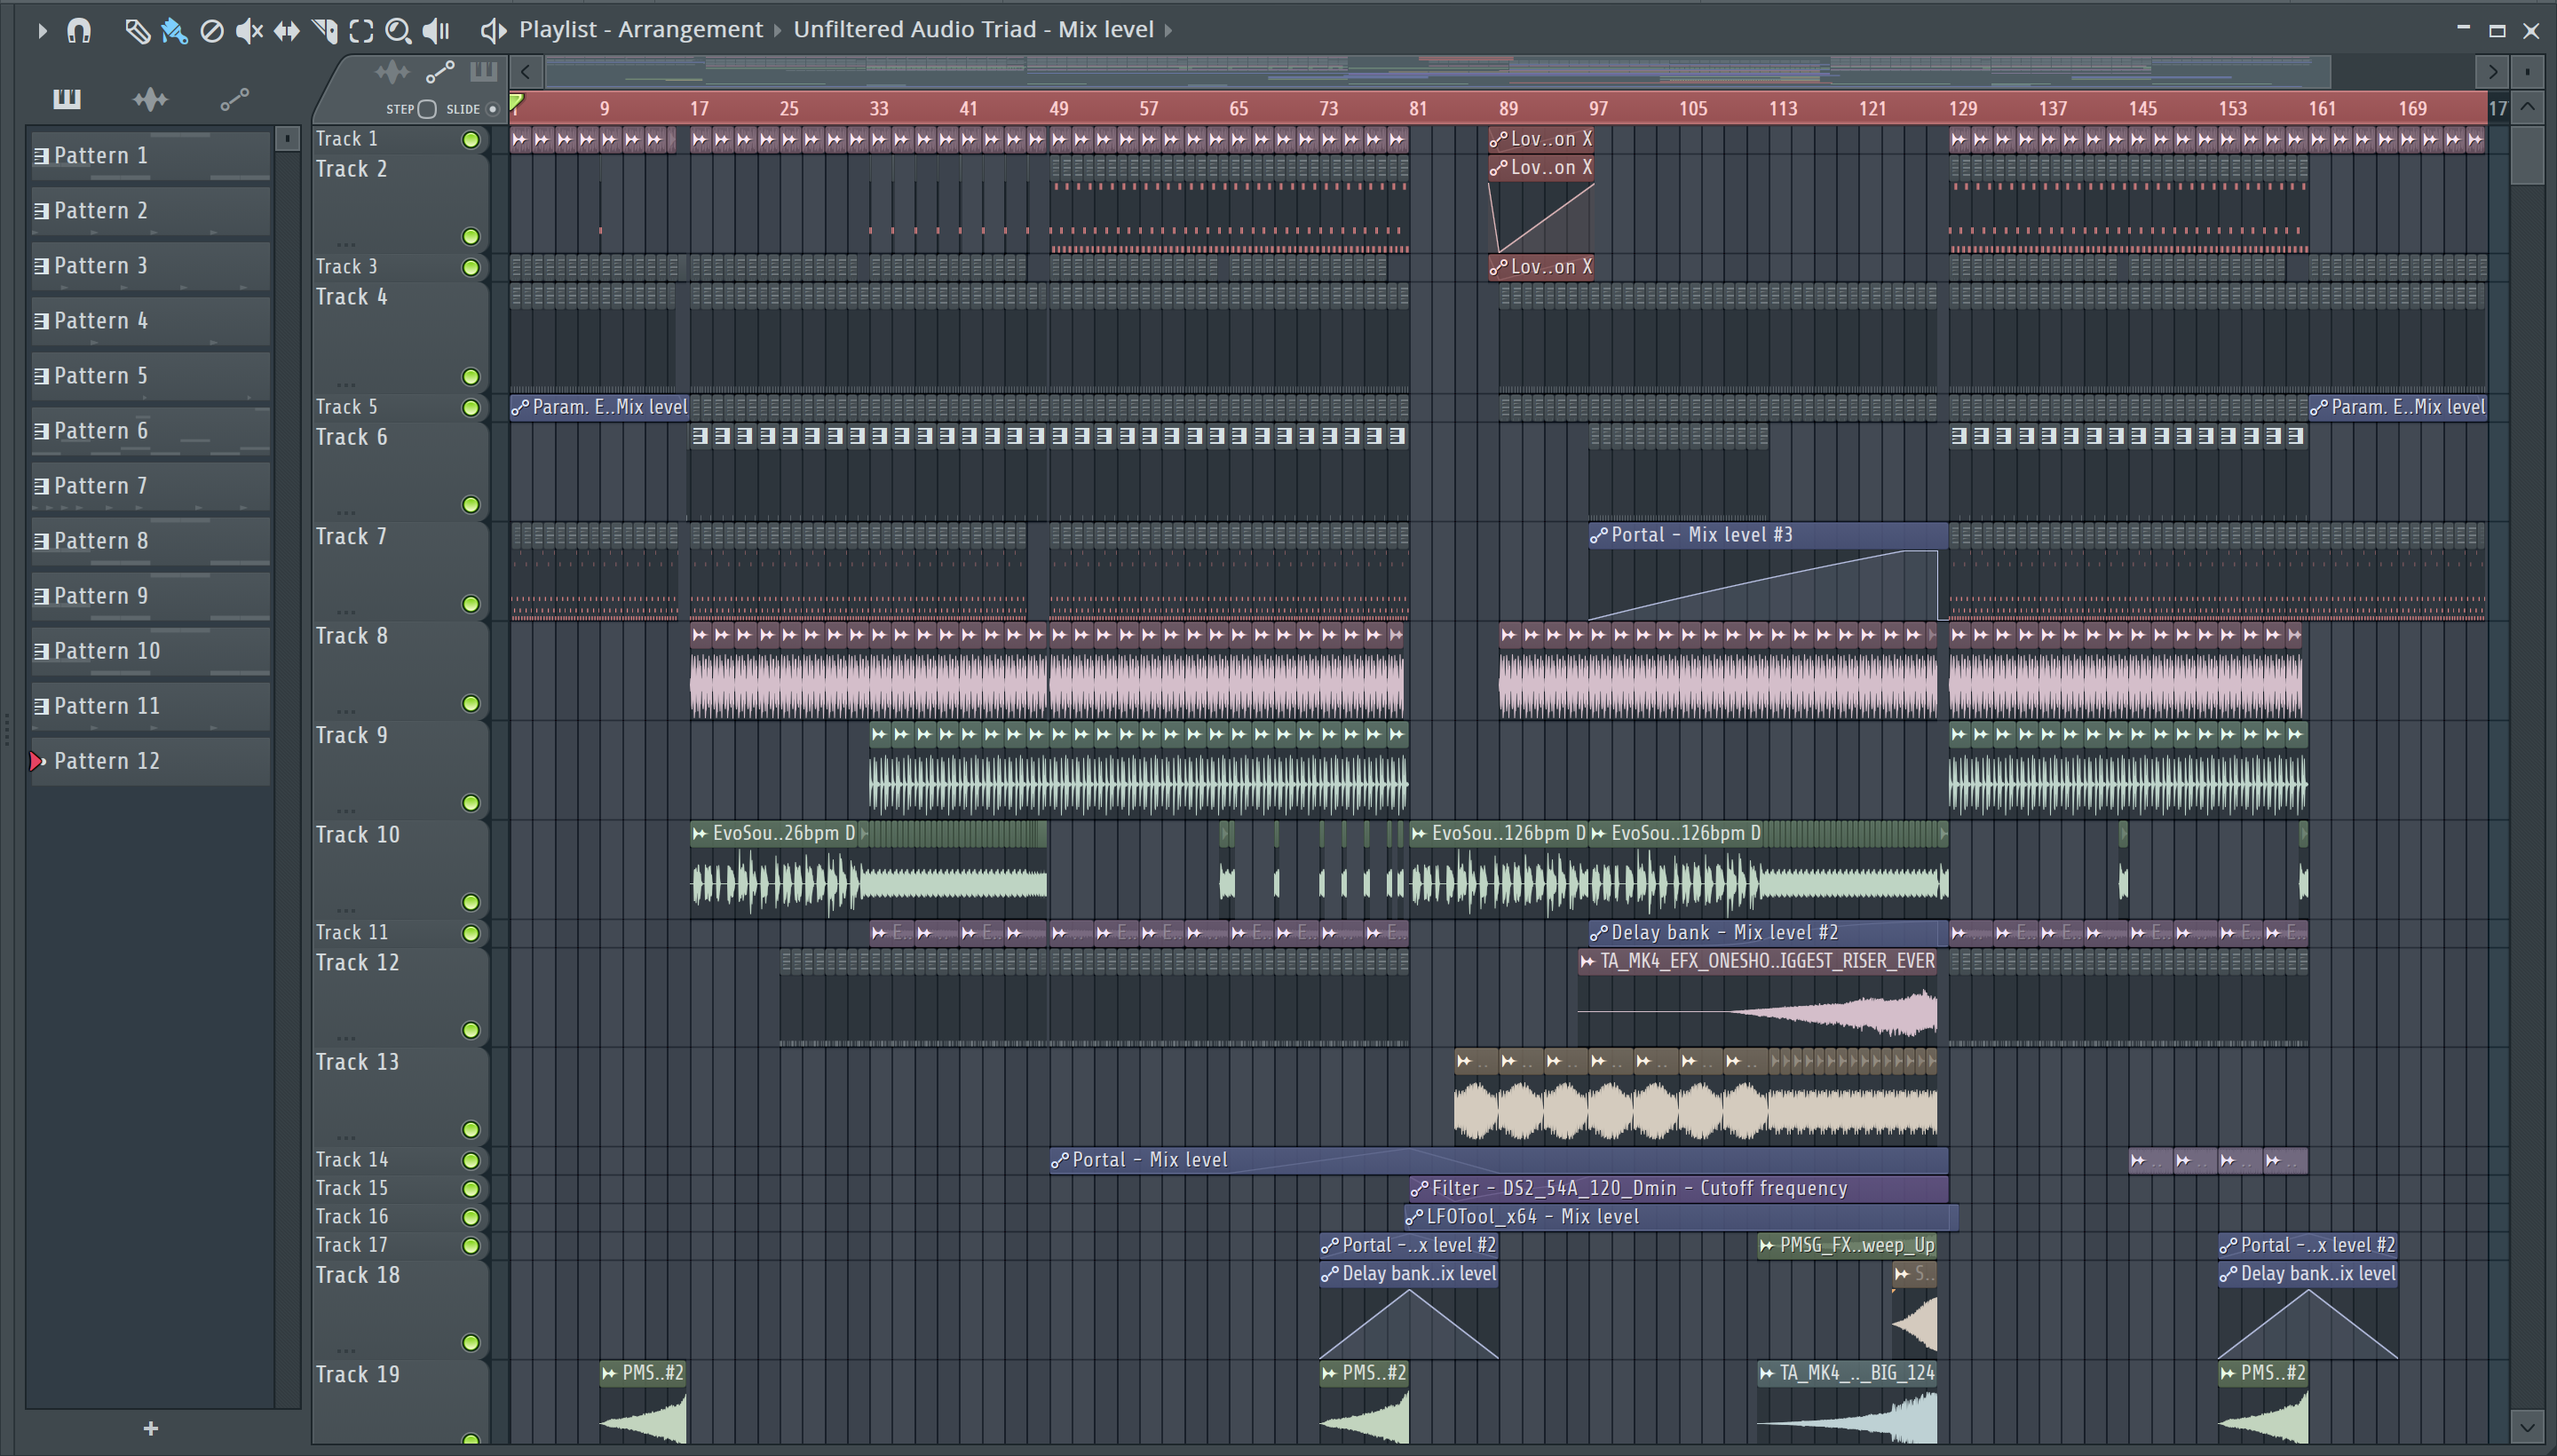This screenshot has height=1456, width=2557.
Task: Select Pattern 7 in the picker
Action: tap(150, 486)
